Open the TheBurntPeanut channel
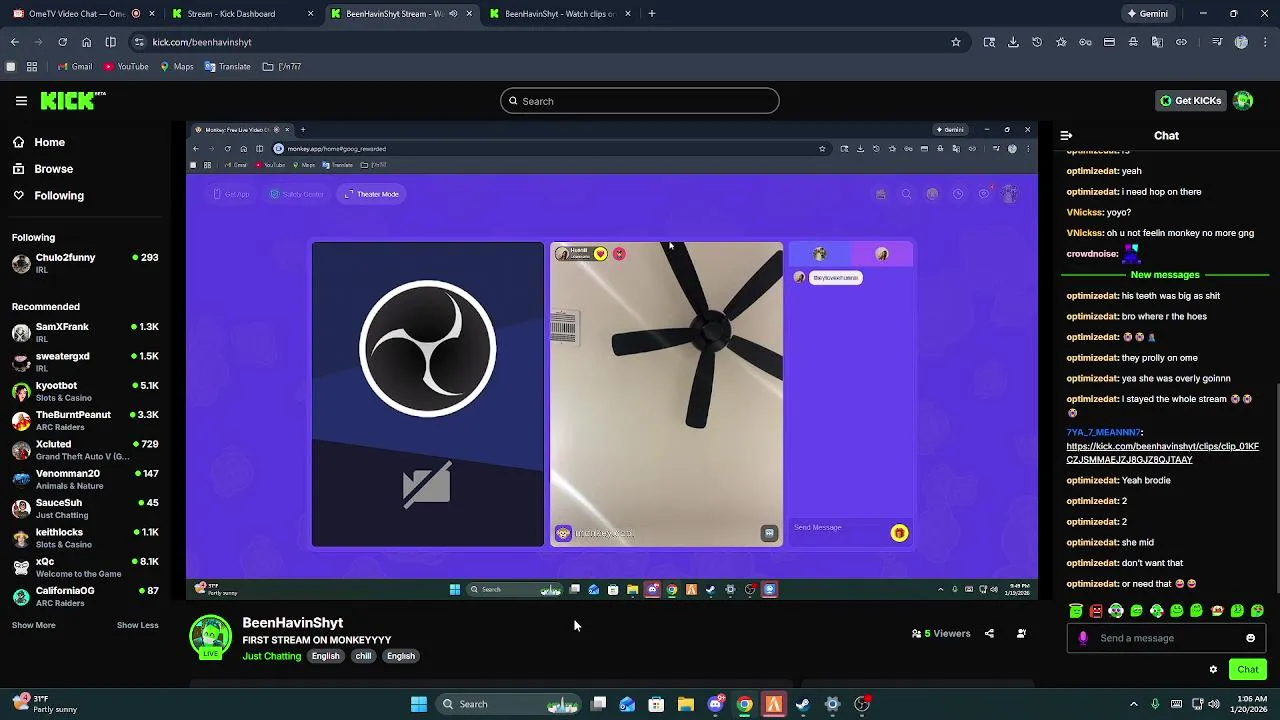Image resolution: width=1280 pixels, height=720 pixels. [85, 420]
